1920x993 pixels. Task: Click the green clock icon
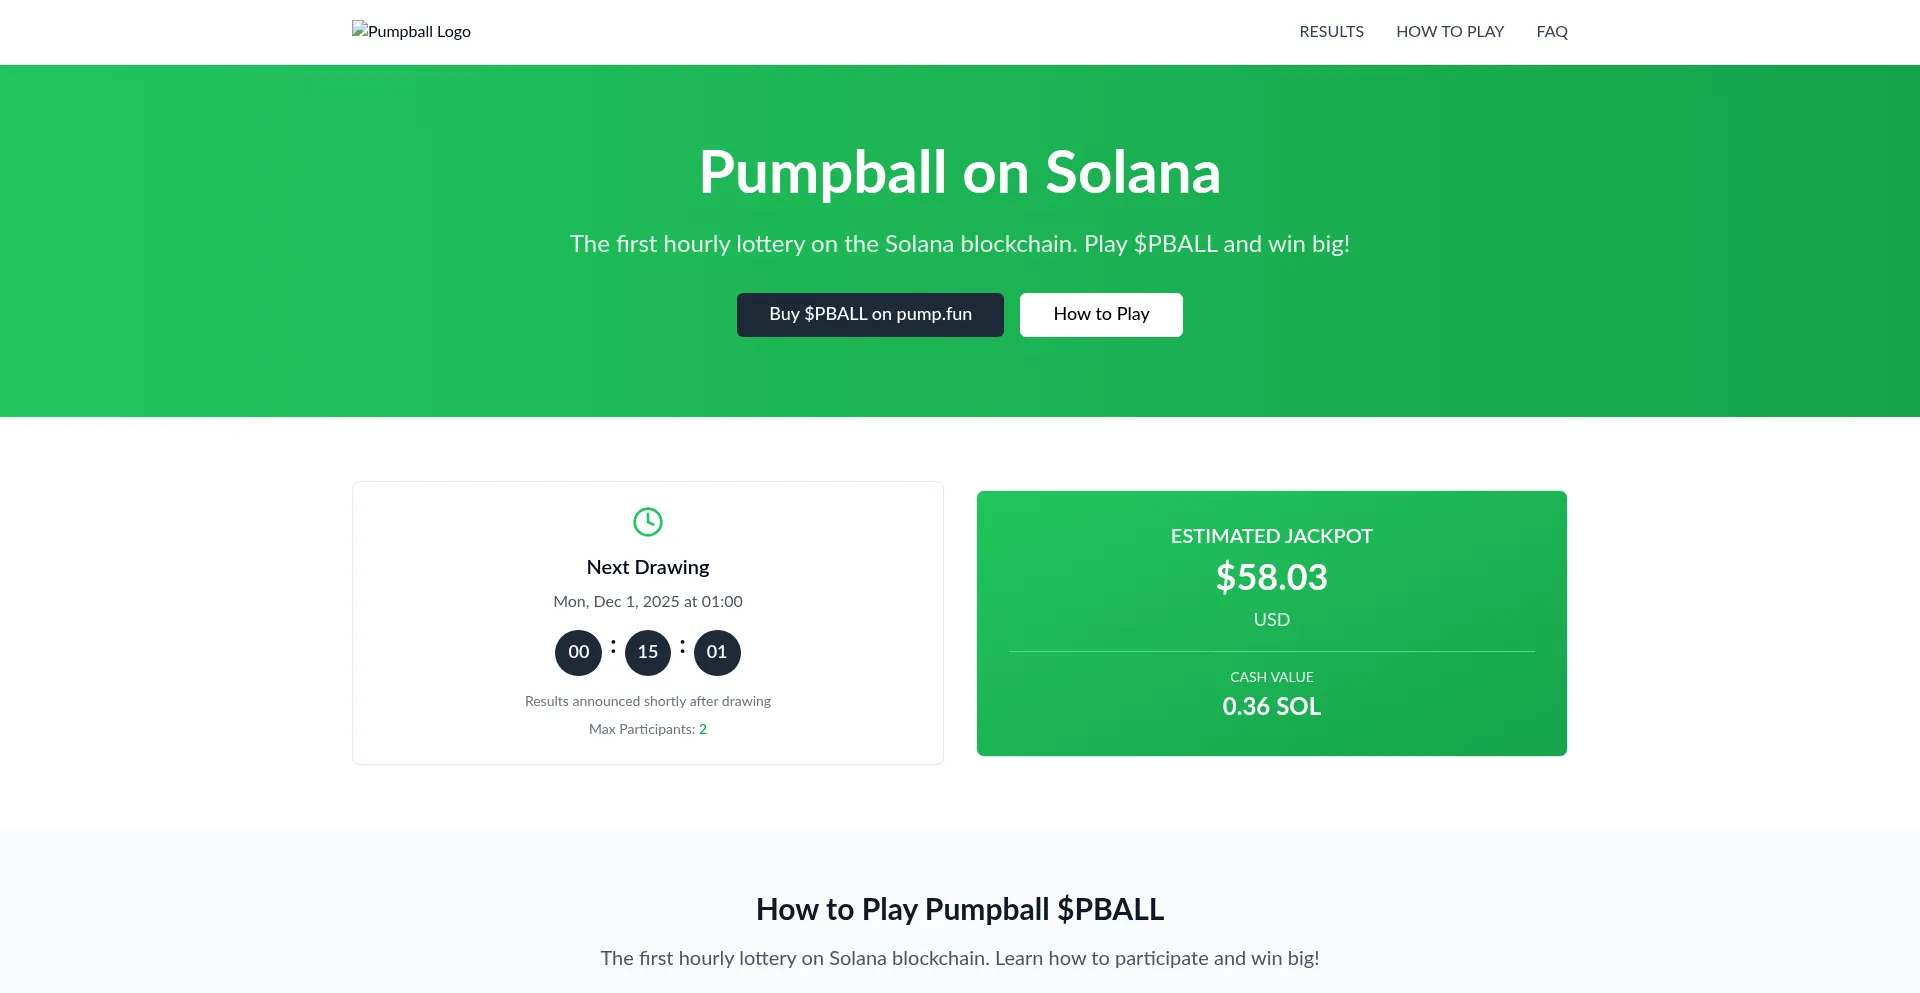pos(648,521)
